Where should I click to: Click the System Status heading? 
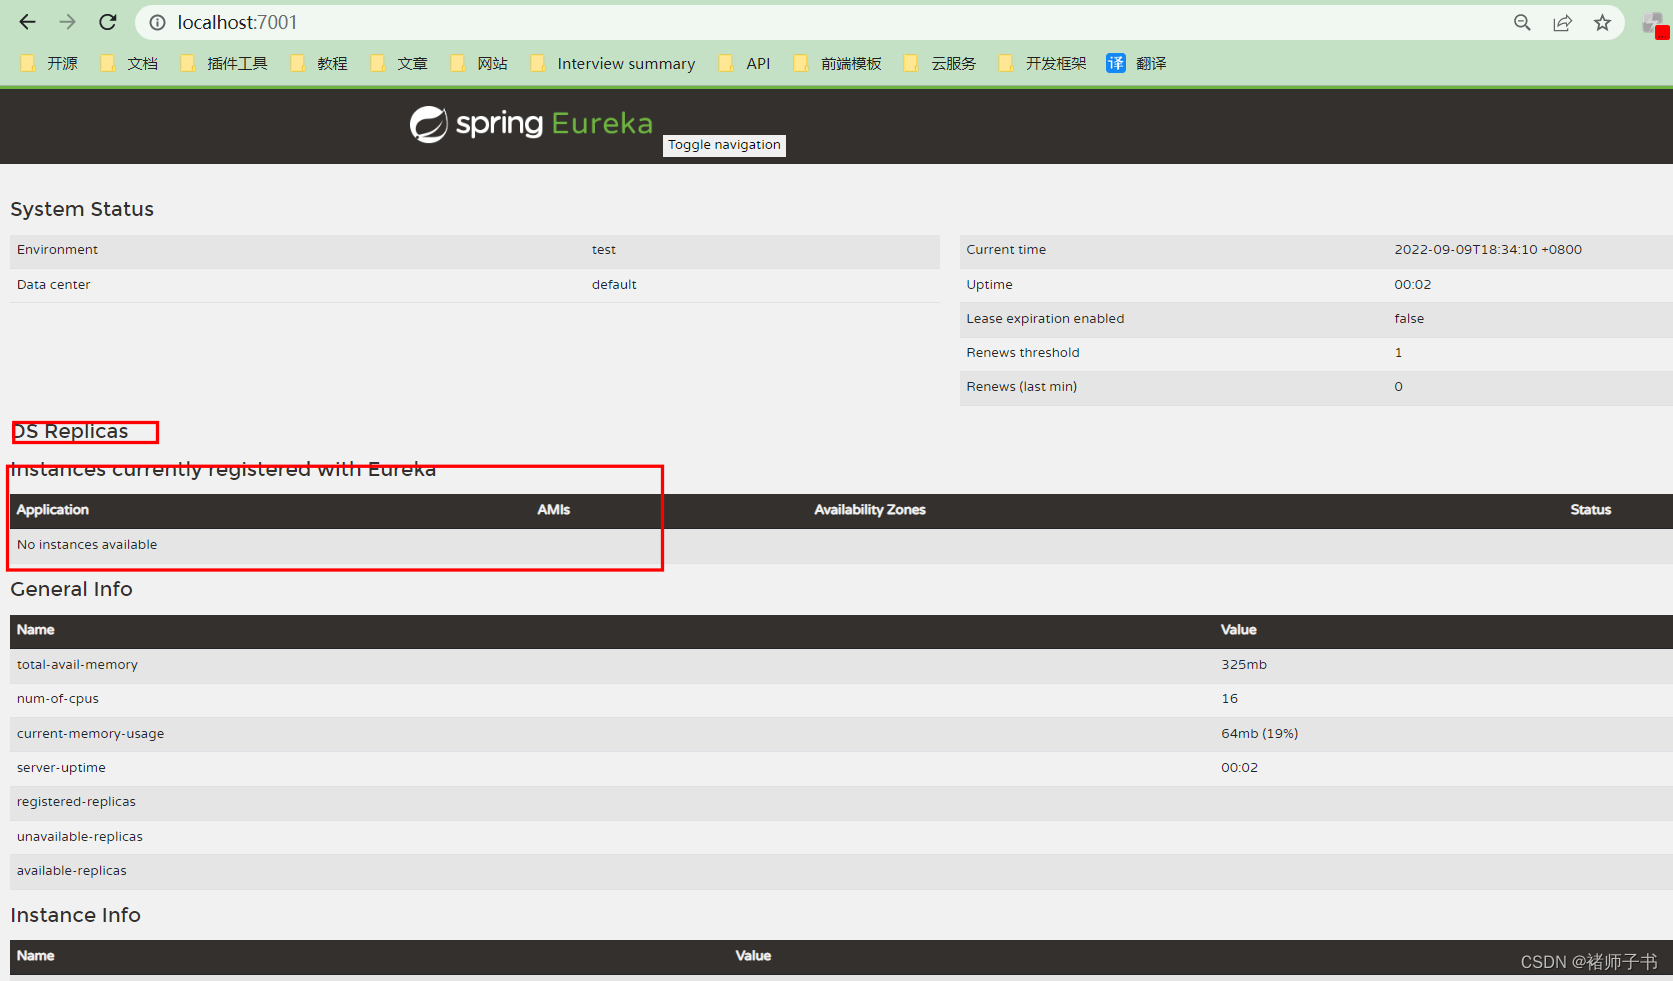pos(82,209)
